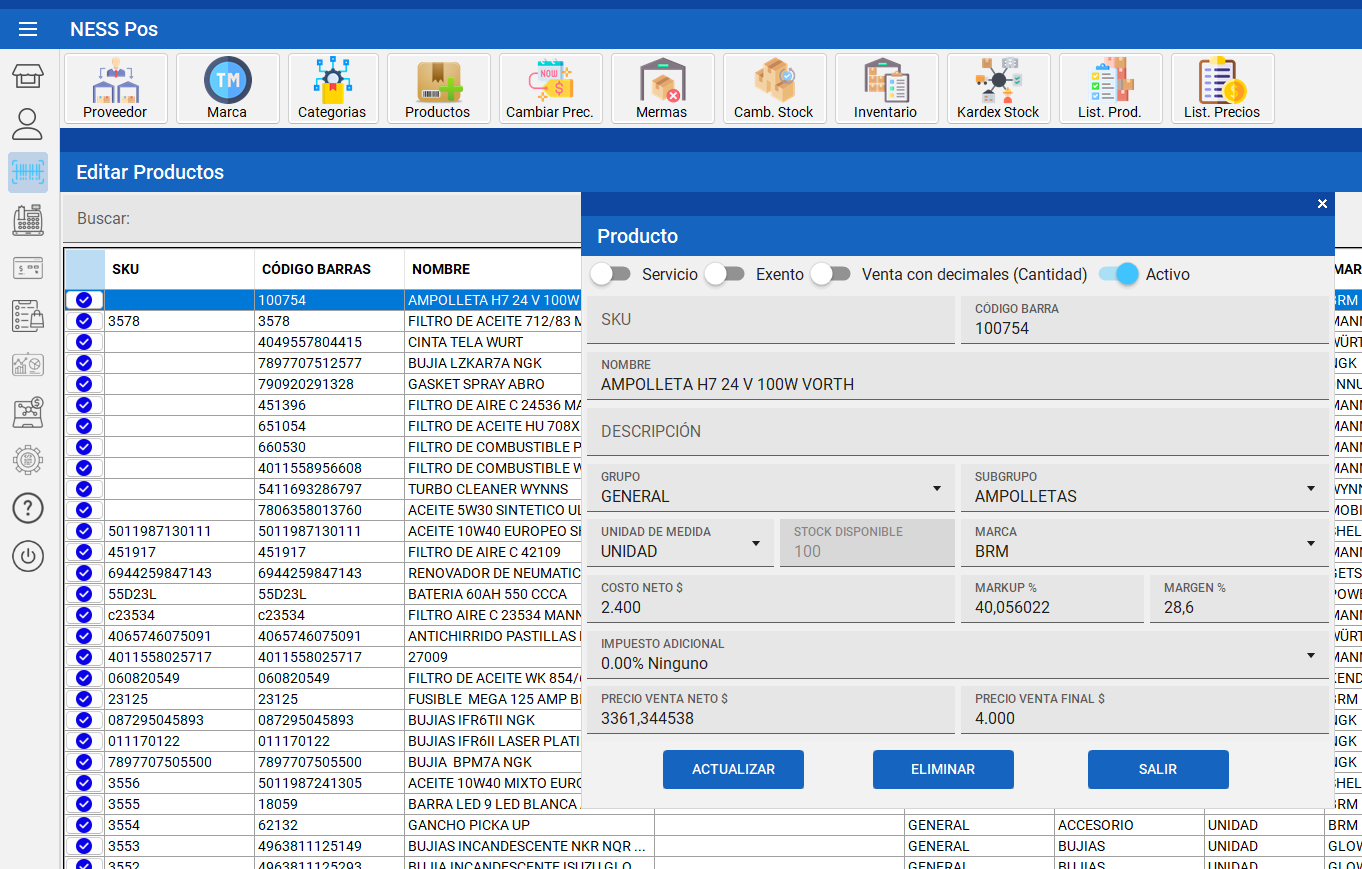
Task: Toggle the Servicio switch
Action: pos(611,274)
